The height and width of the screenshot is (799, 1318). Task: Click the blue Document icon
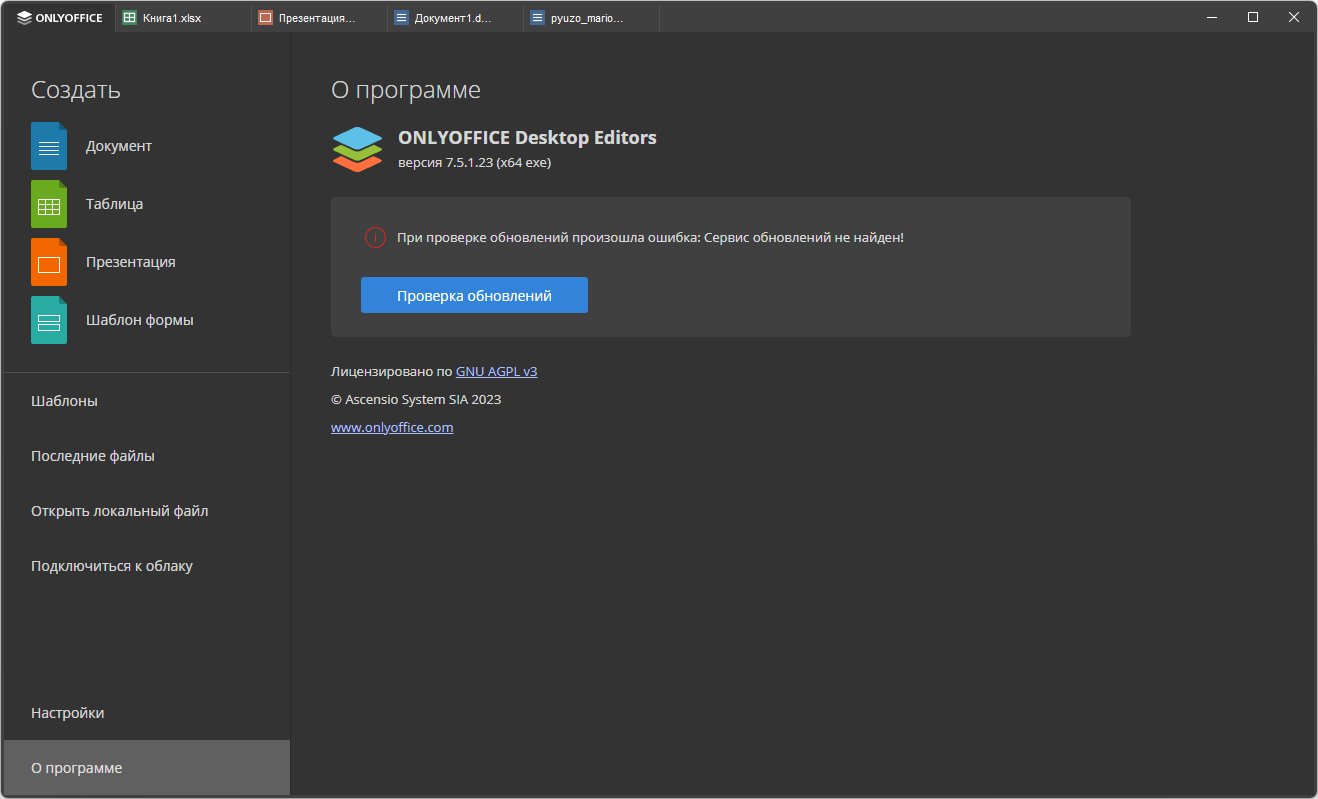tap(49, 146)
